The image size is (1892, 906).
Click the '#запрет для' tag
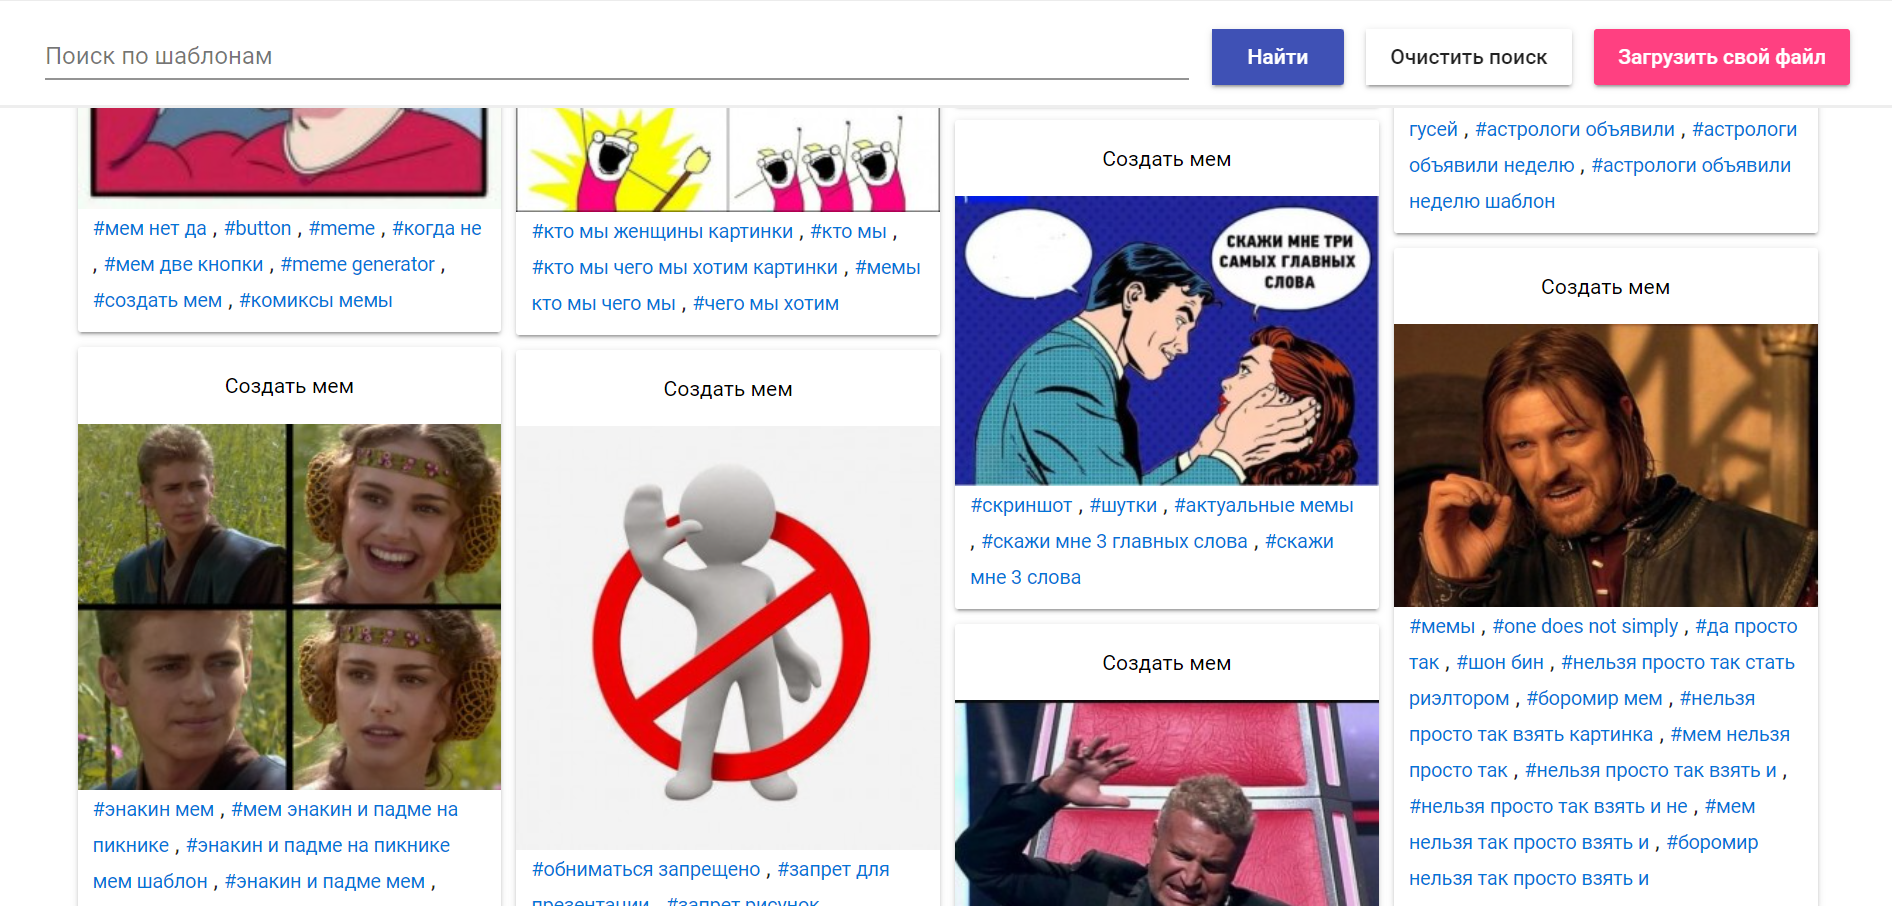(833, 869)
